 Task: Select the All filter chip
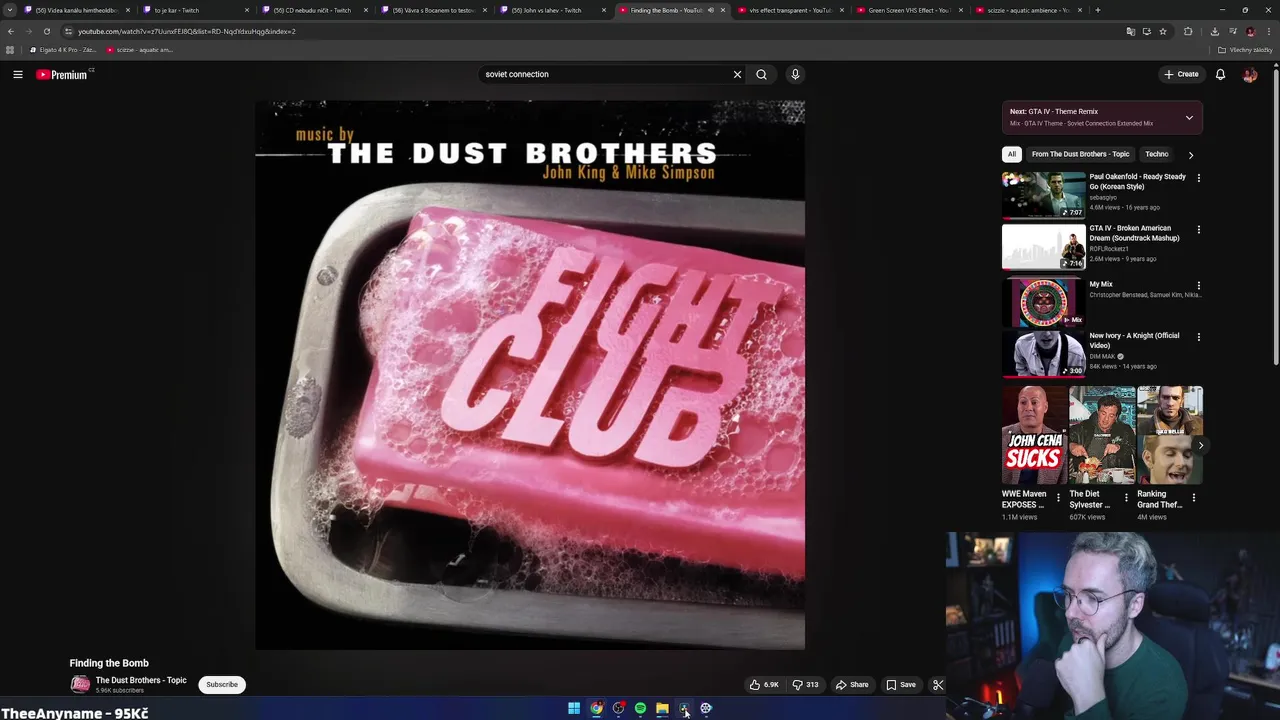[1011, 154]
